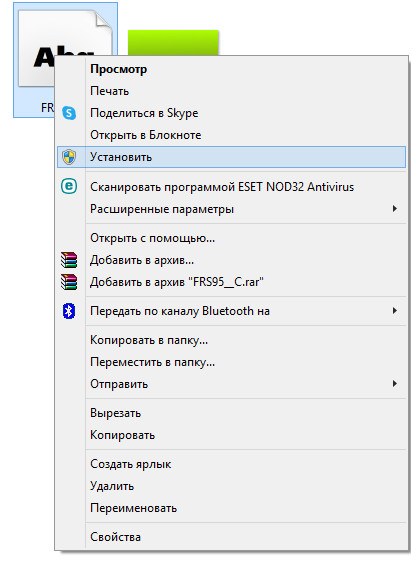Expand the arrow next to Отправить
The height and width of the screenshot is (564, 411).
click(395, 384)
